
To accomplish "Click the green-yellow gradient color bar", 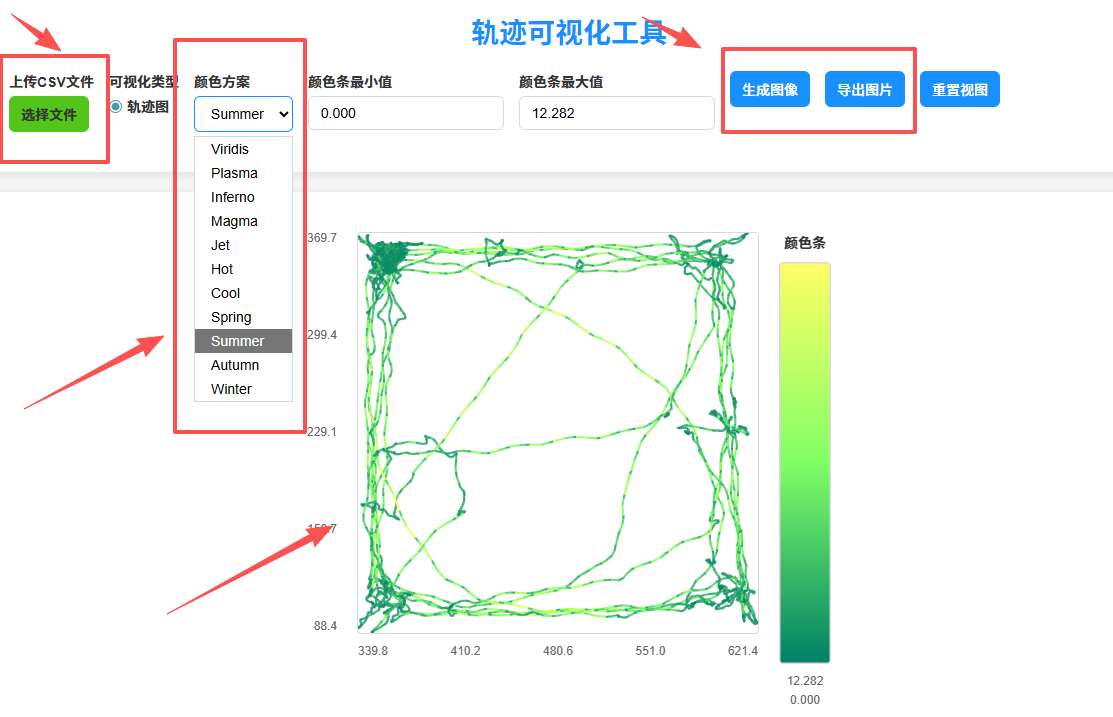I will pos(804,462).
